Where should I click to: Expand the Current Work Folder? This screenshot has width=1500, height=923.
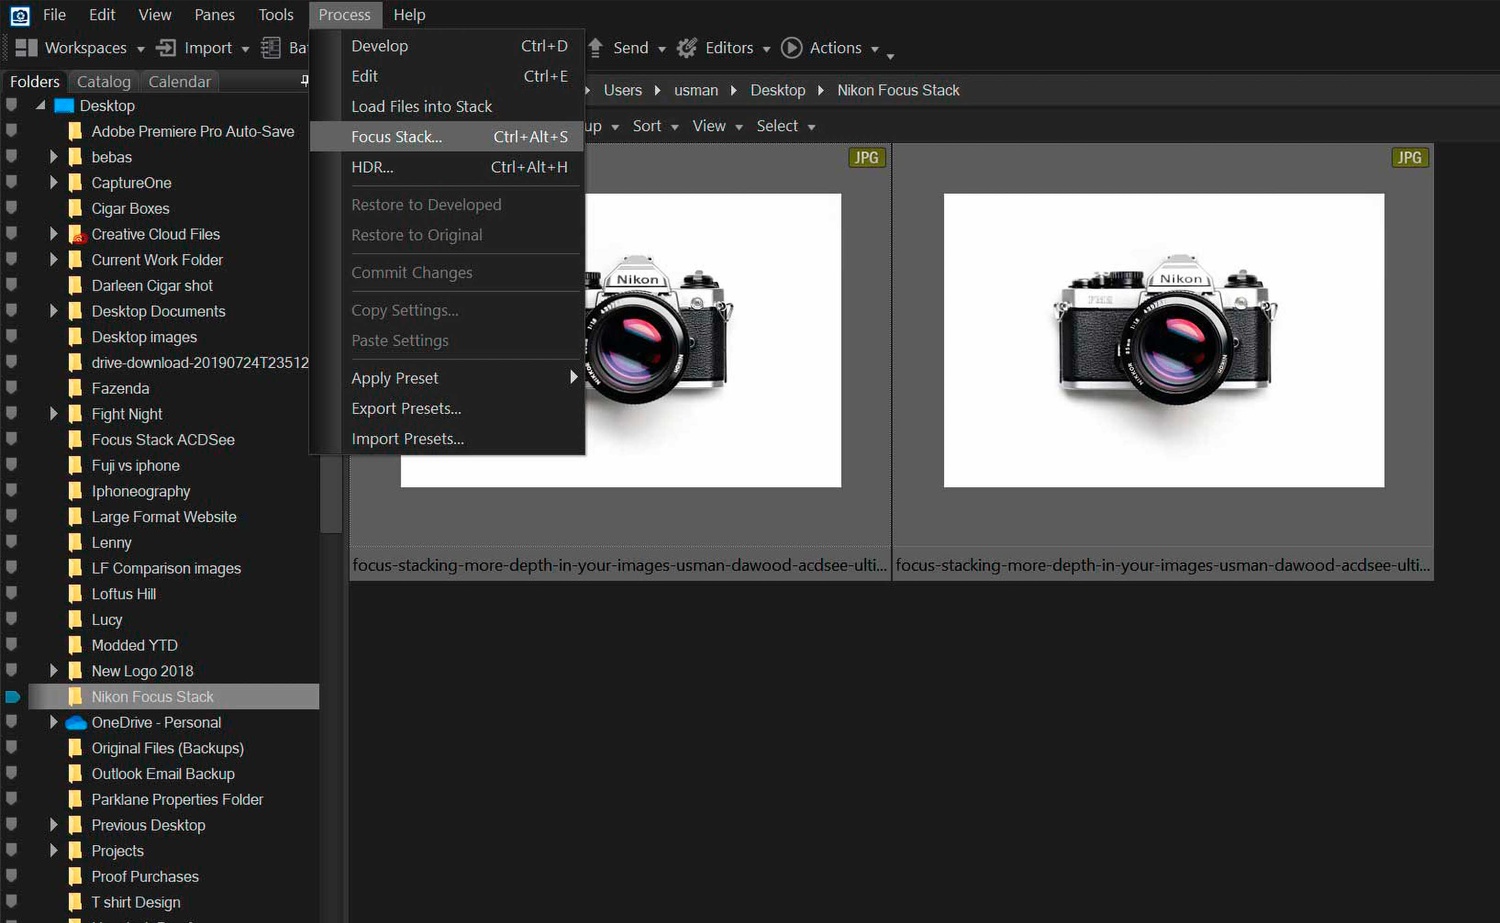click(54, 259)
